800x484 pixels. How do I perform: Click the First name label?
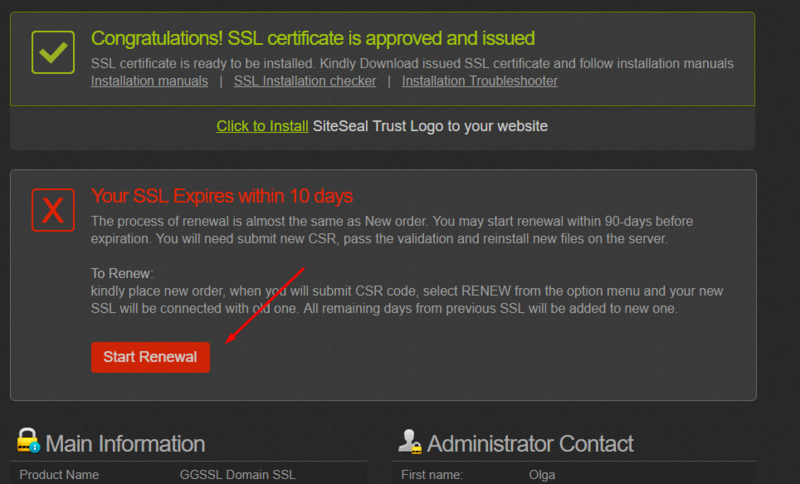(432, 475)
